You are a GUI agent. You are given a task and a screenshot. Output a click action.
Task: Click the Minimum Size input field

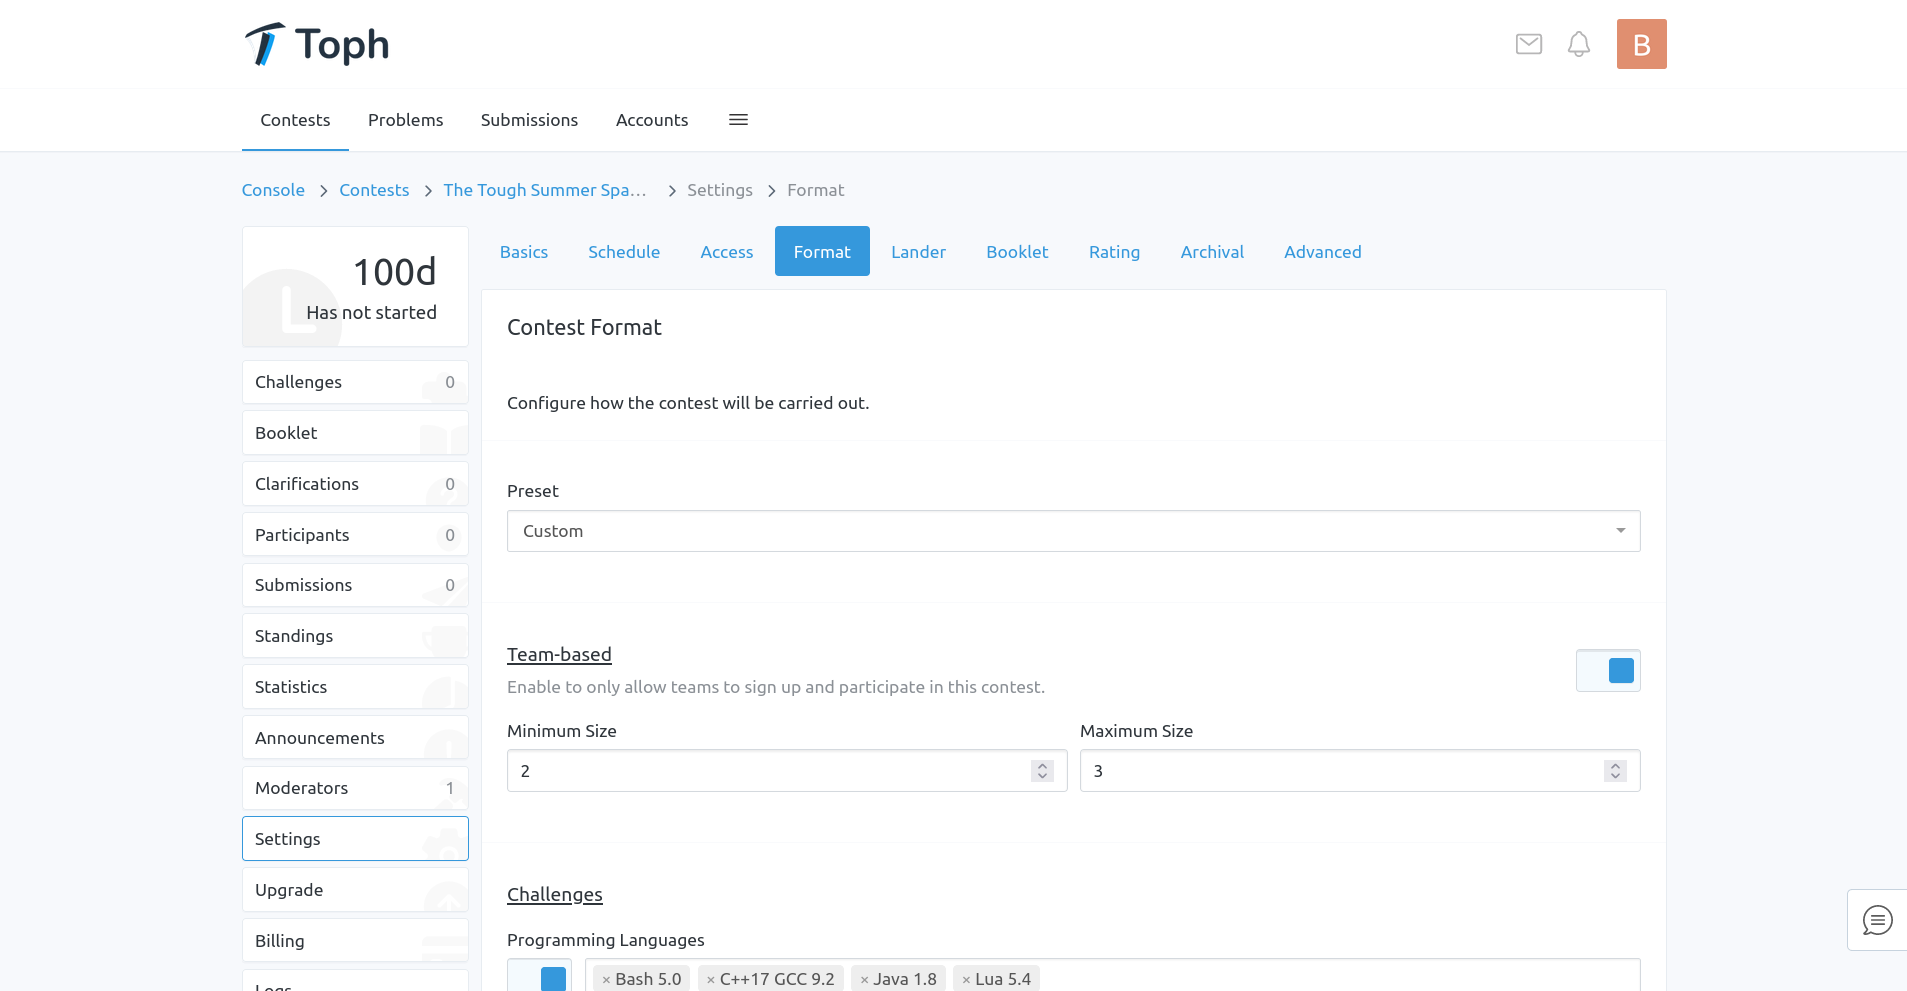787,771
